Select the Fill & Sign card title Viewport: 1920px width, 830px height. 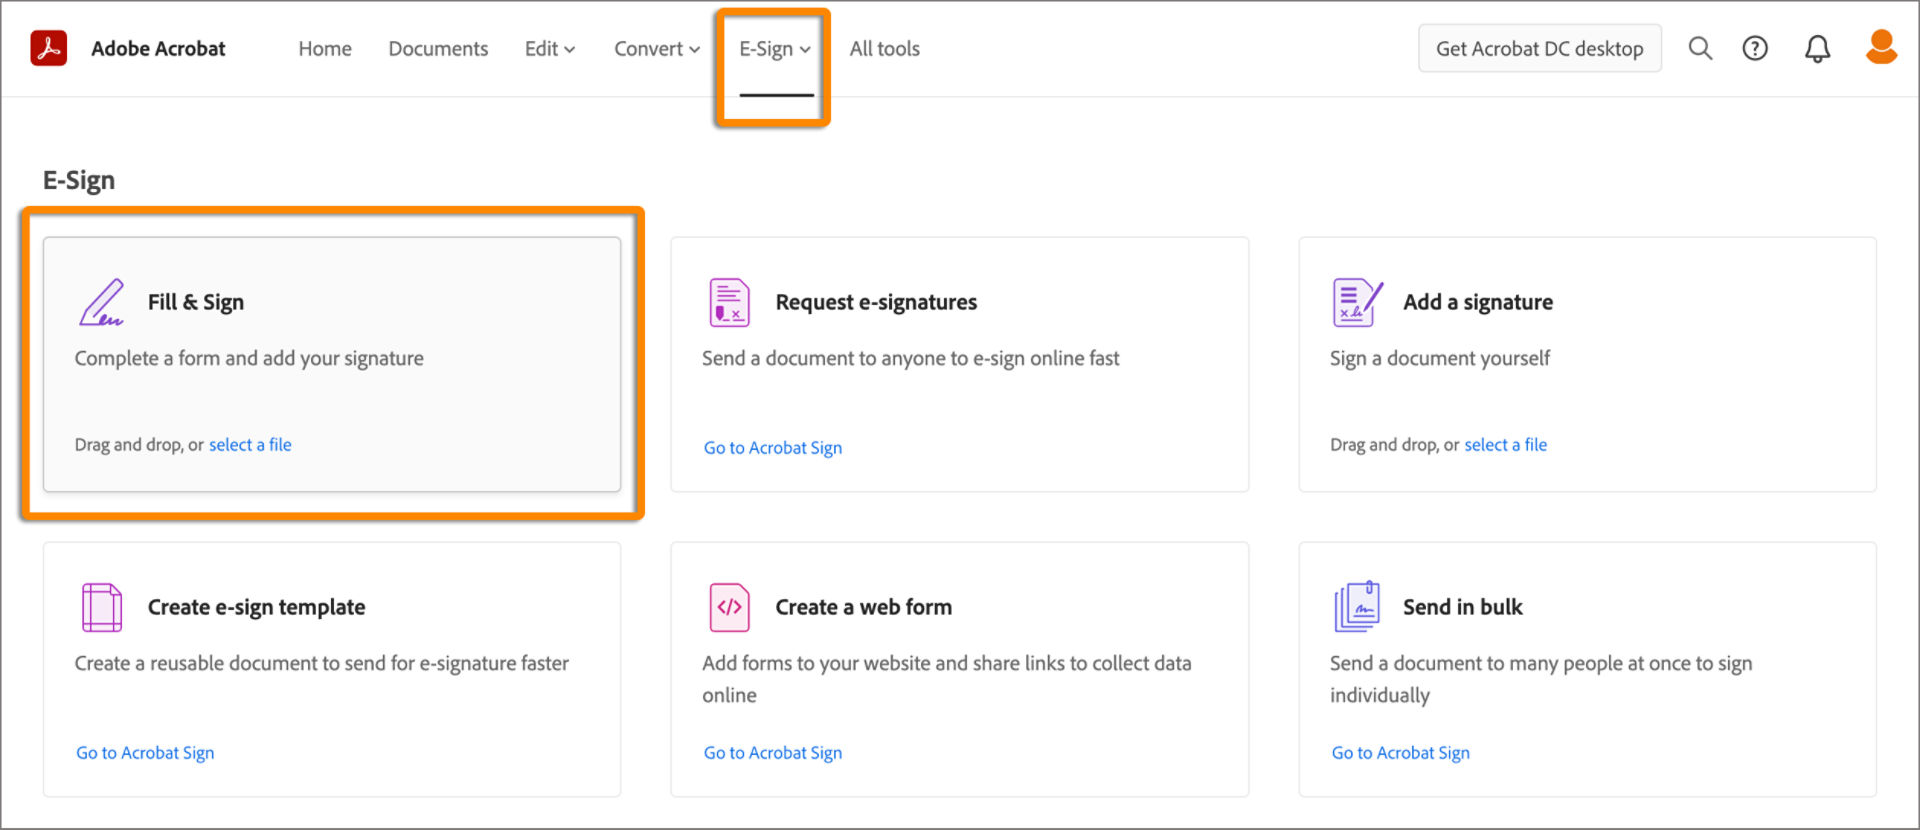pos(196,302)
